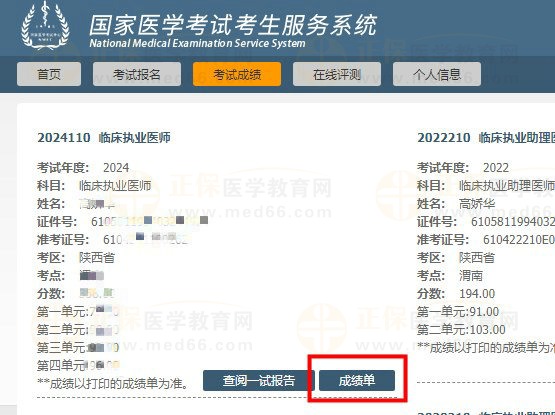Click the 第二单元:103.00 score line
This screenshot has height=415, width=555.
click(461, 330)
